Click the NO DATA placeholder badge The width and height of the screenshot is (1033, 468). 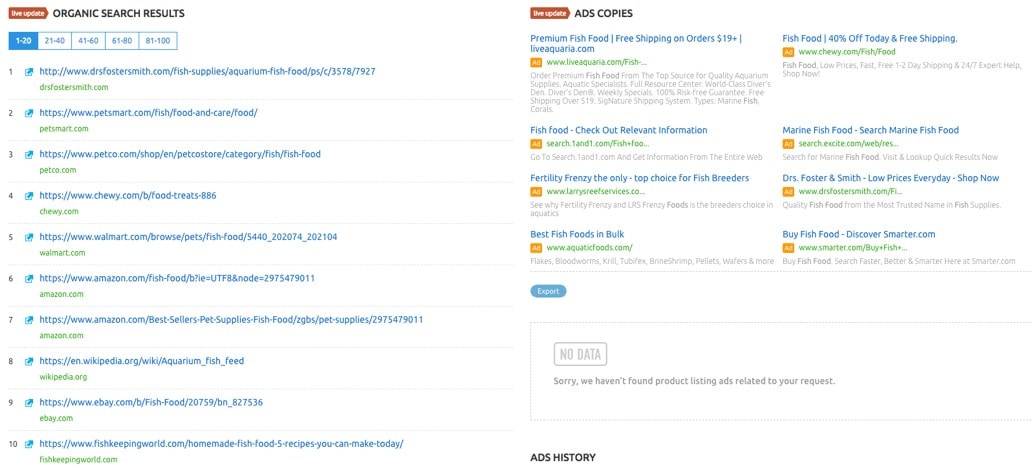pyautogui.click(x=580, y=355)
